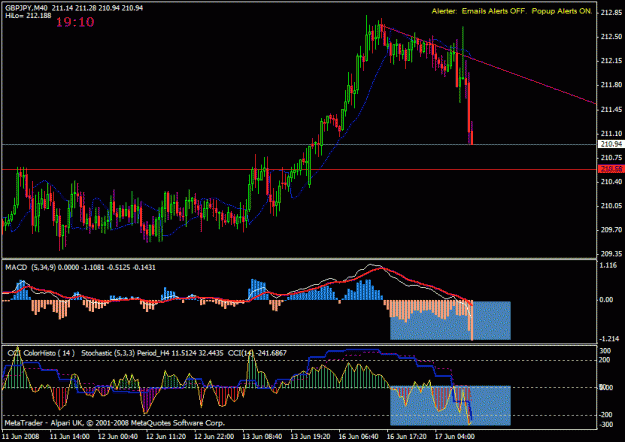
Task: Click the current price tag 210.94
Action: 611,144
